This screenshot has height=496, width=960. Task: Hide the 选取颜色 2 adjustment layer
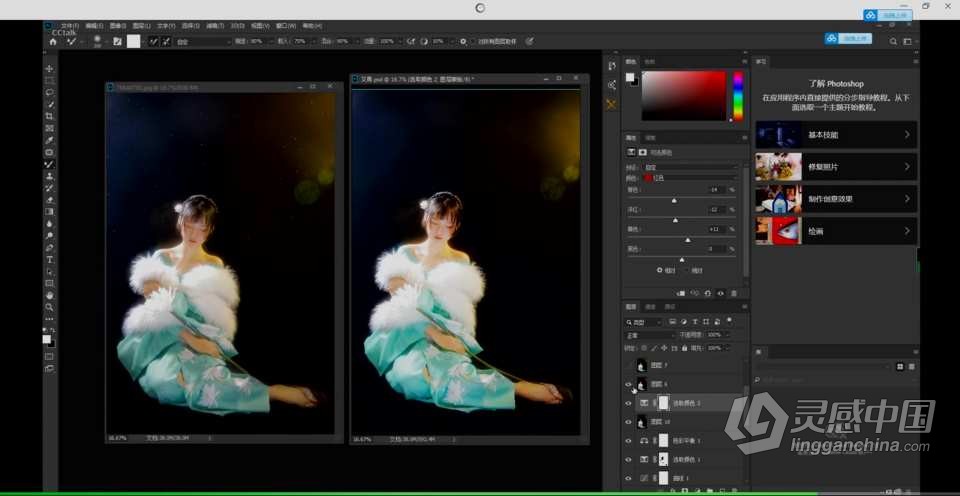pos(628,404)
